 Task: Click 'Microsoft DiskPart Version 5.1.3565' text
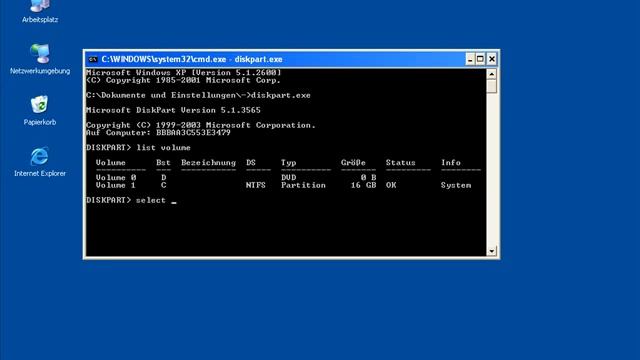tap(173, 110)
